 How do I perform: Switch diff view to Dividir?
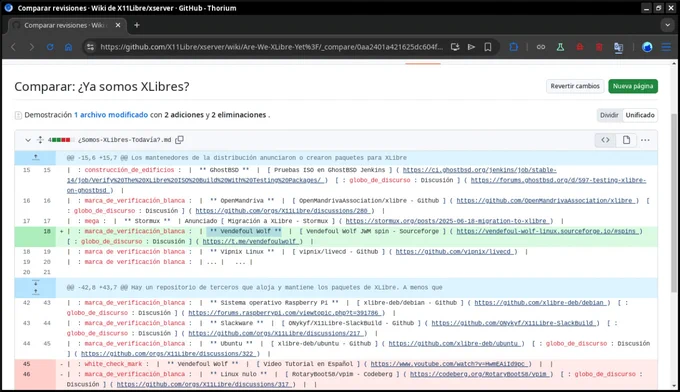[x=609, y=115]
